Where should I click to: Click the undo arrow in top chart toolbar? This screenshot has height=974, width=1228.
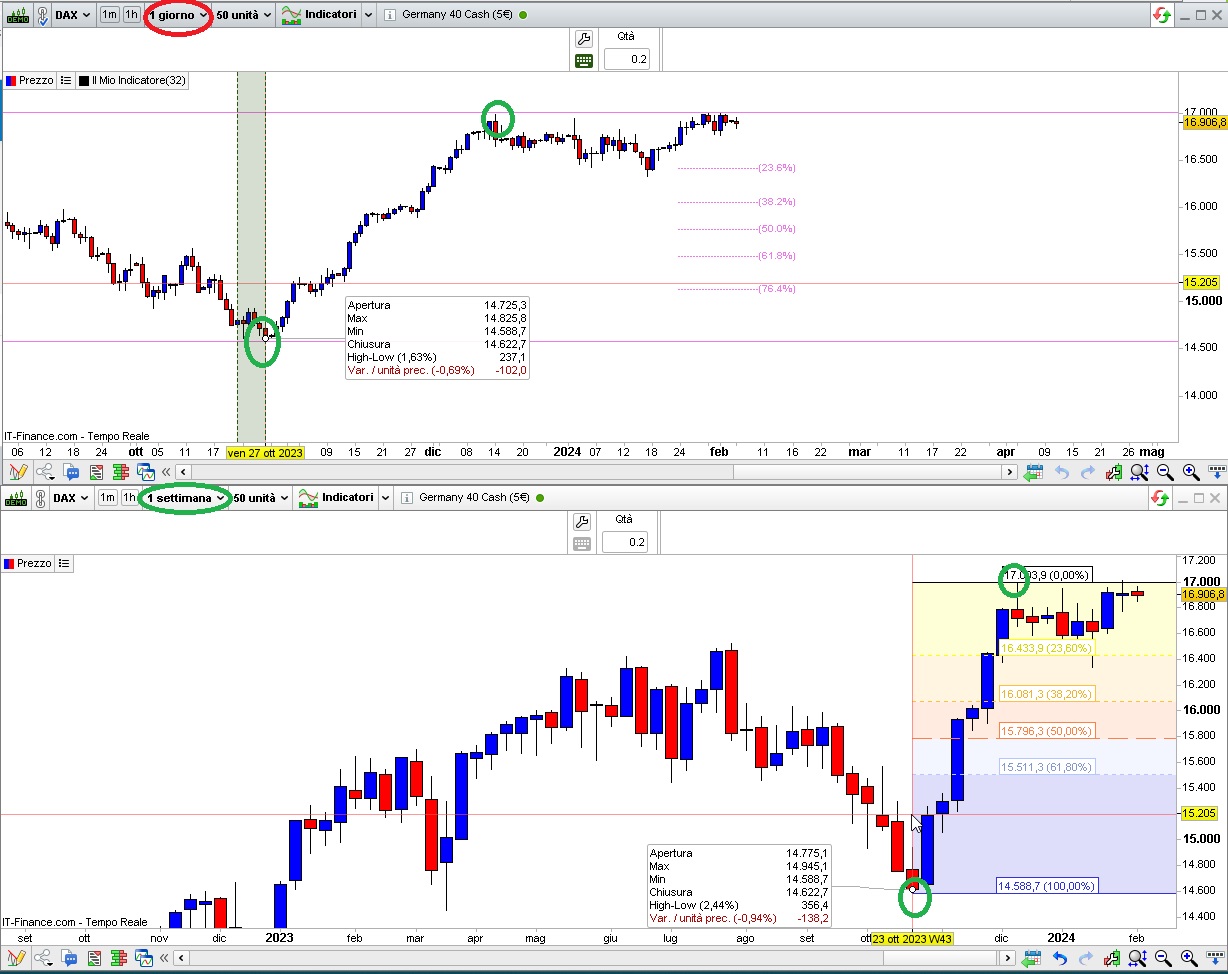(1061, 472)
